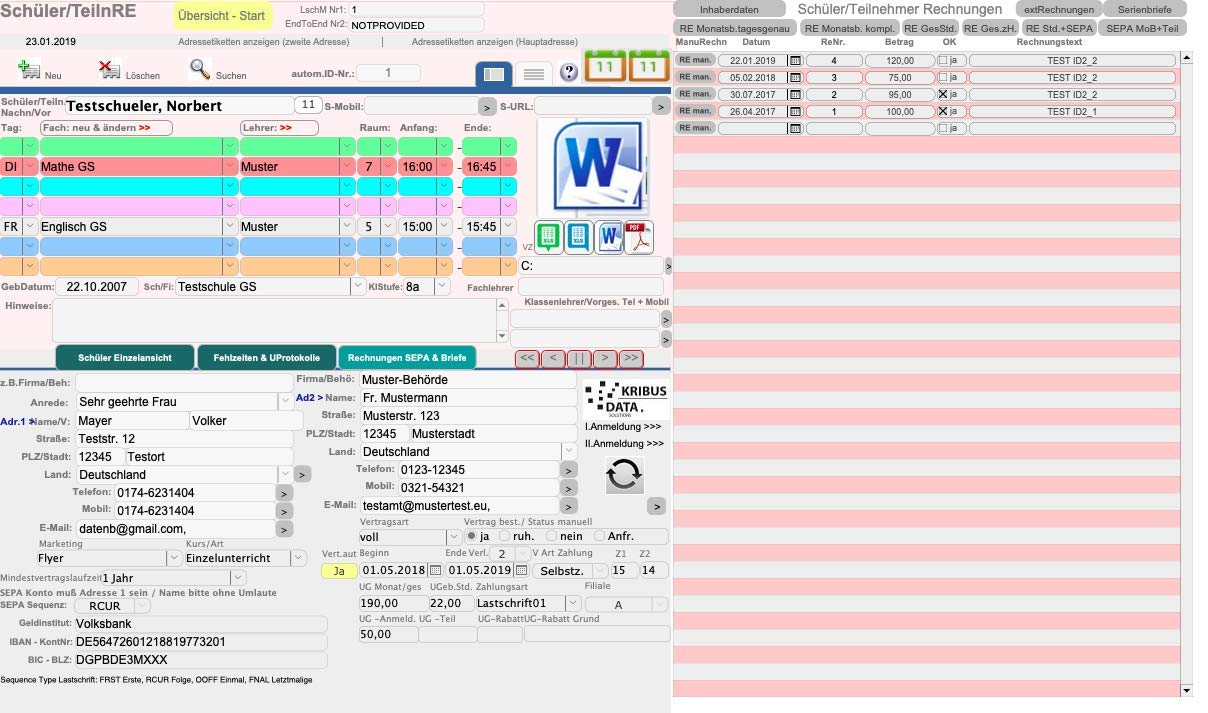Screen dimensions: 1208x713
Task: Click the Inhaberdaten button
Action: pyautogui.click(x=728, y=9)
